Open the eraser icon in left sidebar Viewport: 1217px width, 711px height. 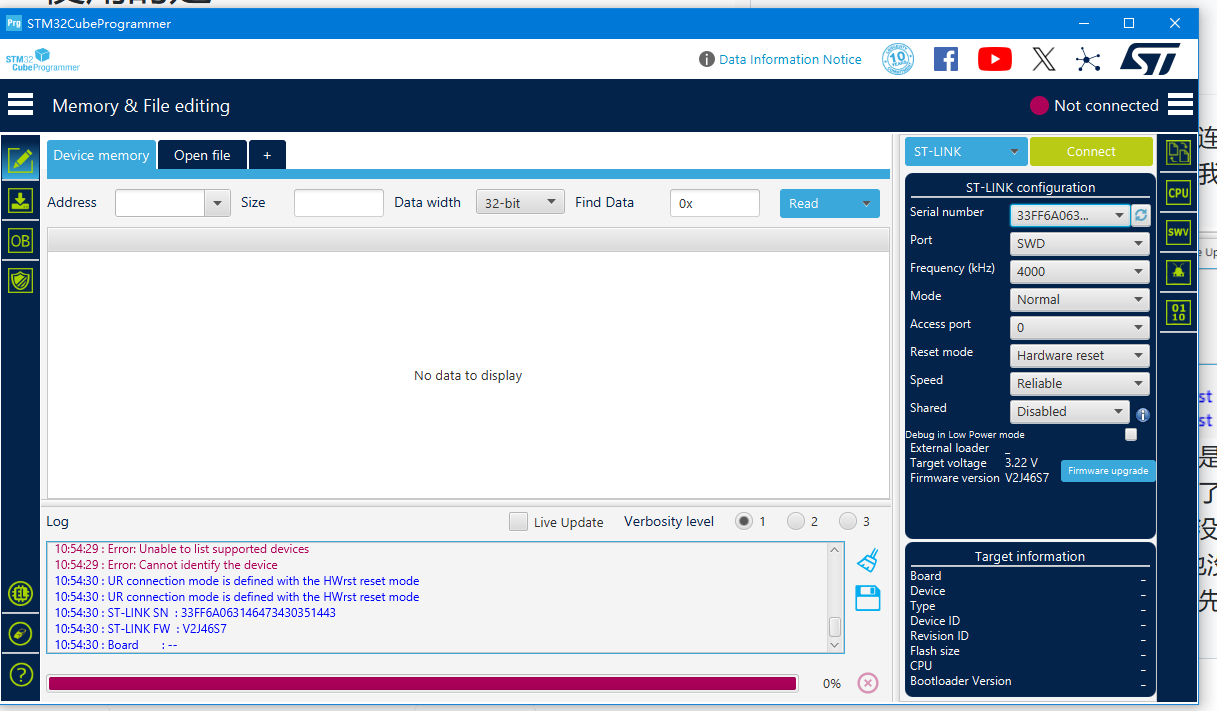(21, 634)
